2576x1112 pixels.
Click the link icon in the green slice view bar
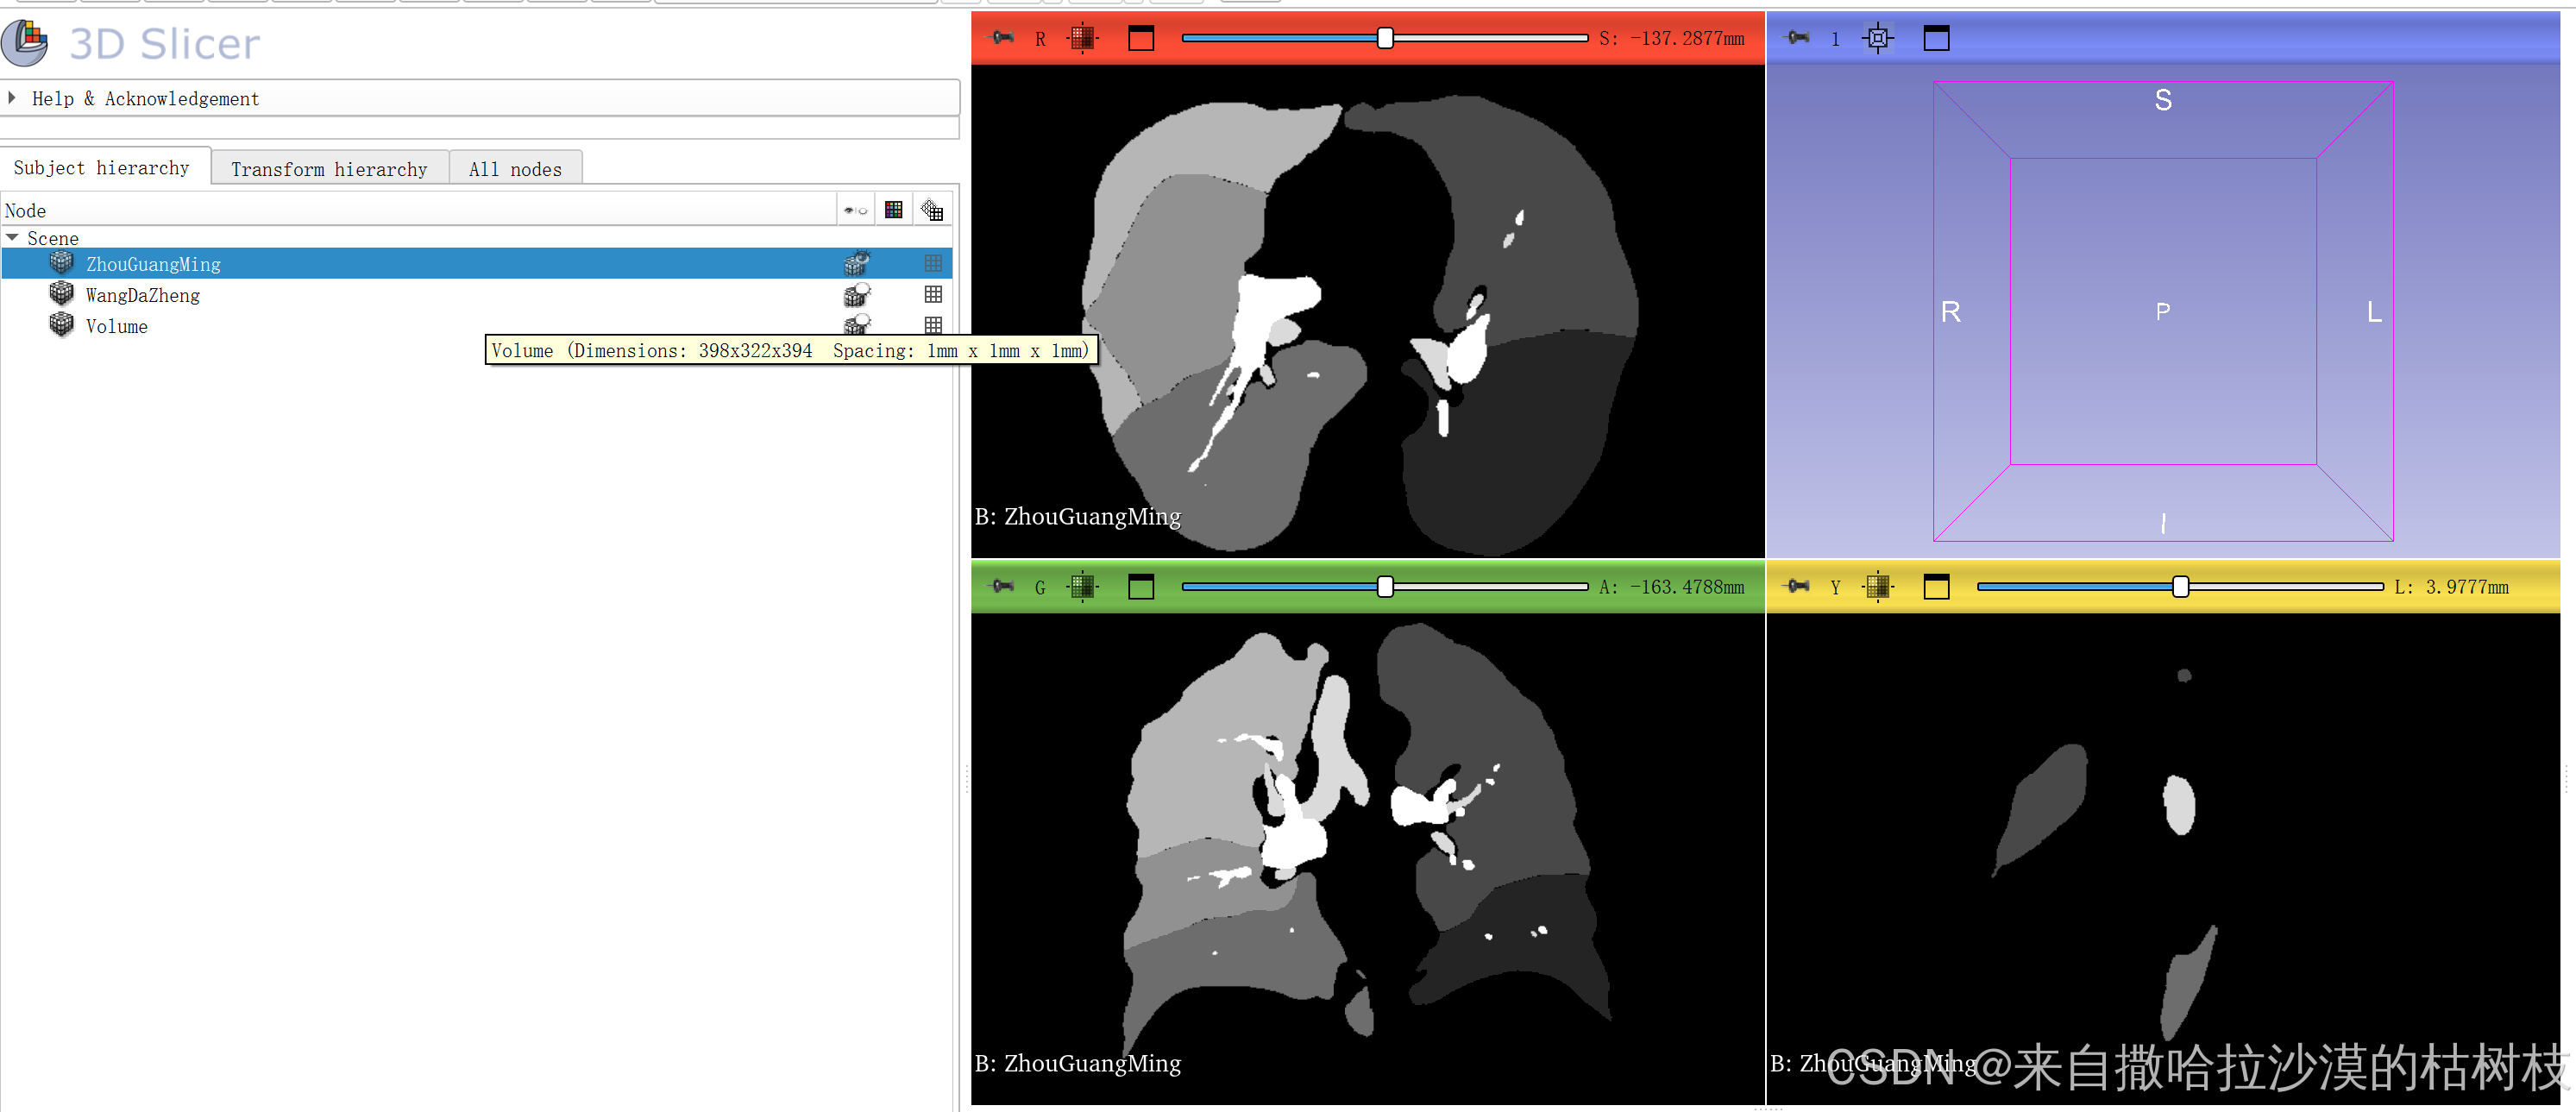click(1082, 587)
